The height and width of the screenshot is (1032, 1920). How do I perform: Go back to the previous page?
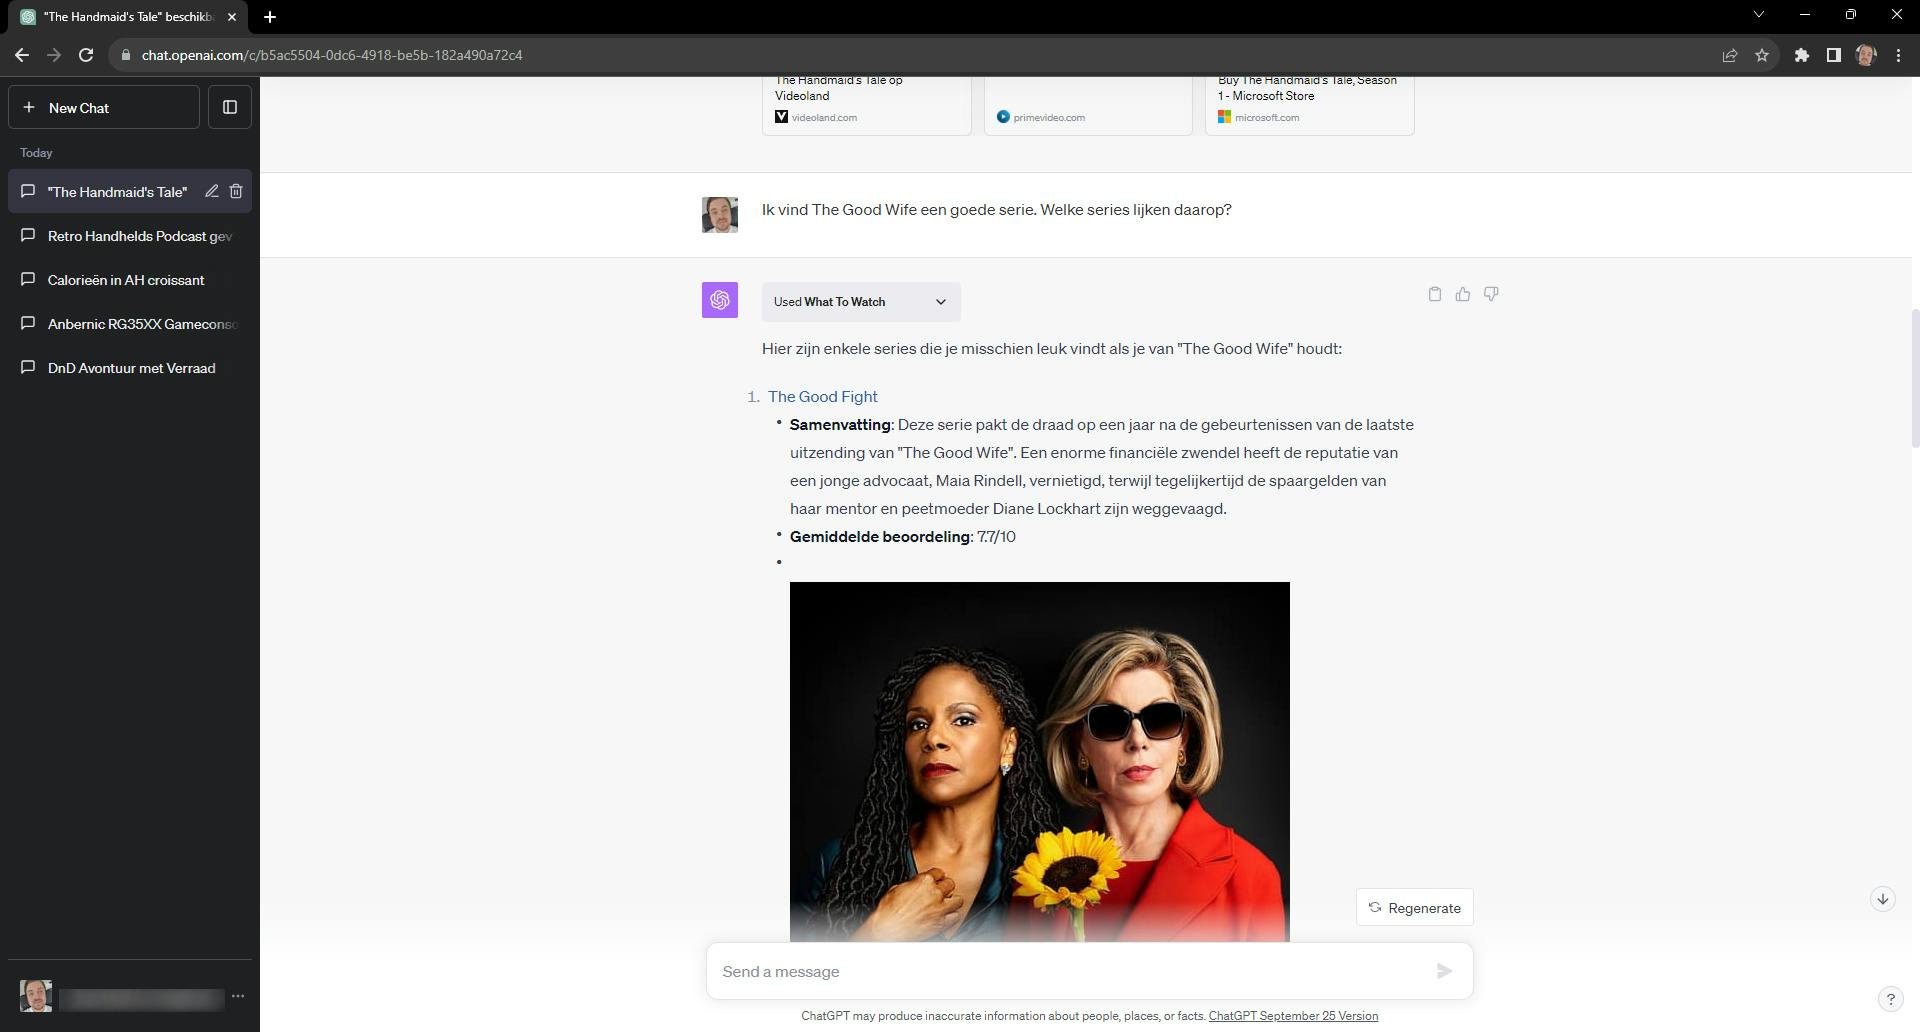tap(22, 55)
